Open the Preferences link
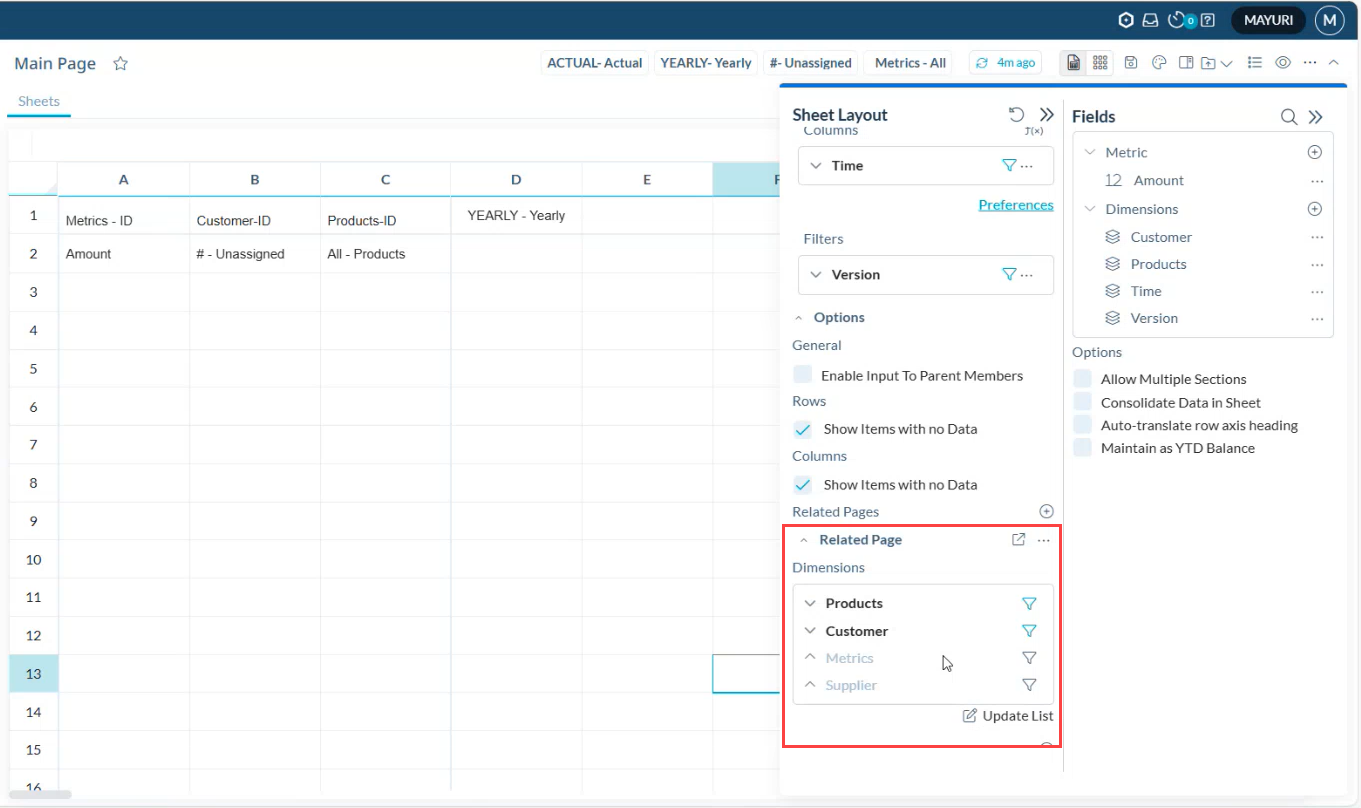Viewport: 1361px width, 808px height. (x=1015, y=205)
